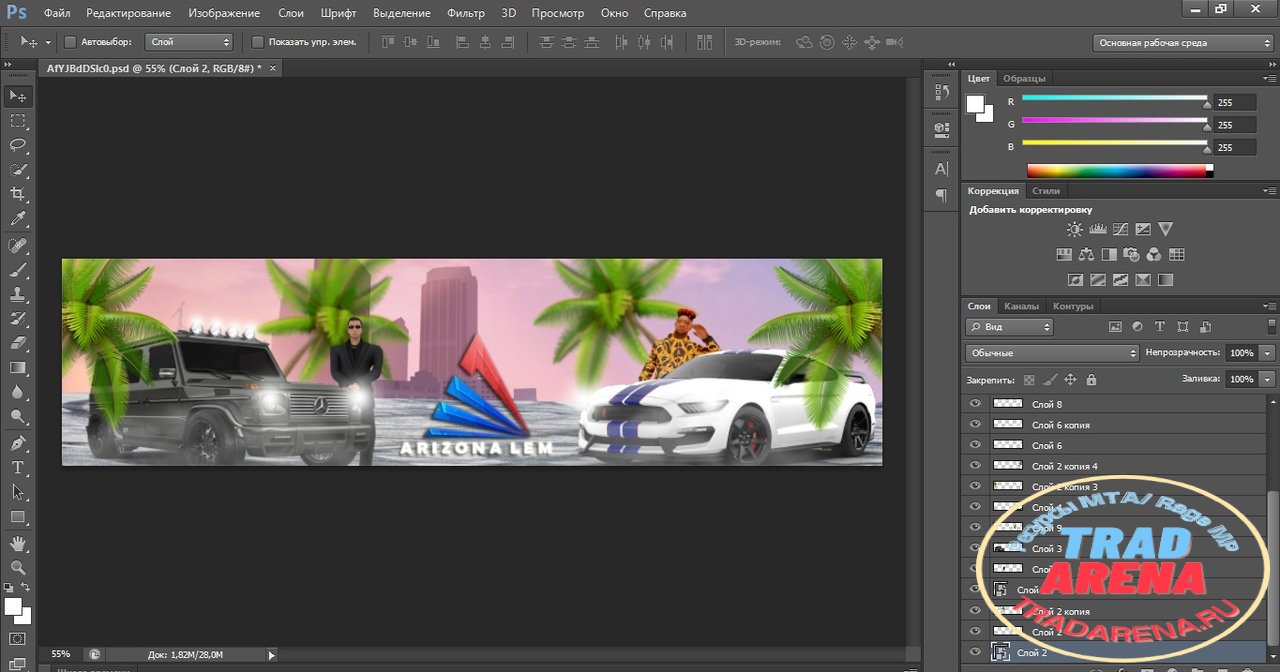The image size is (1280, 672).
Task: Expand the Непрозрачность opacity dropdown arrow
Action: click(1268, 353)
